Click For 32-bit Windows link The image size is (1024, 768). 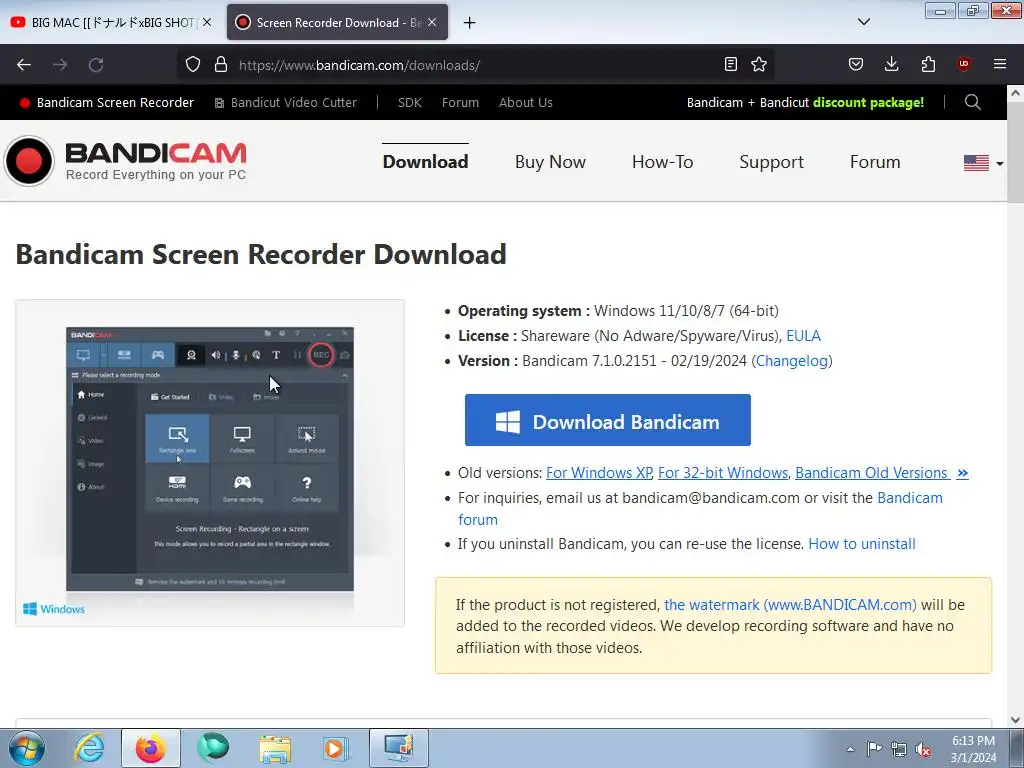coord(723,473)
